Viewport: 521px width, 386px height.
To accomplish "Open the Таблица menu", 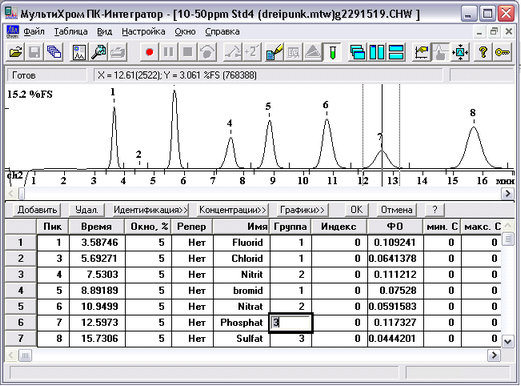I will click(x=71, y=32).
